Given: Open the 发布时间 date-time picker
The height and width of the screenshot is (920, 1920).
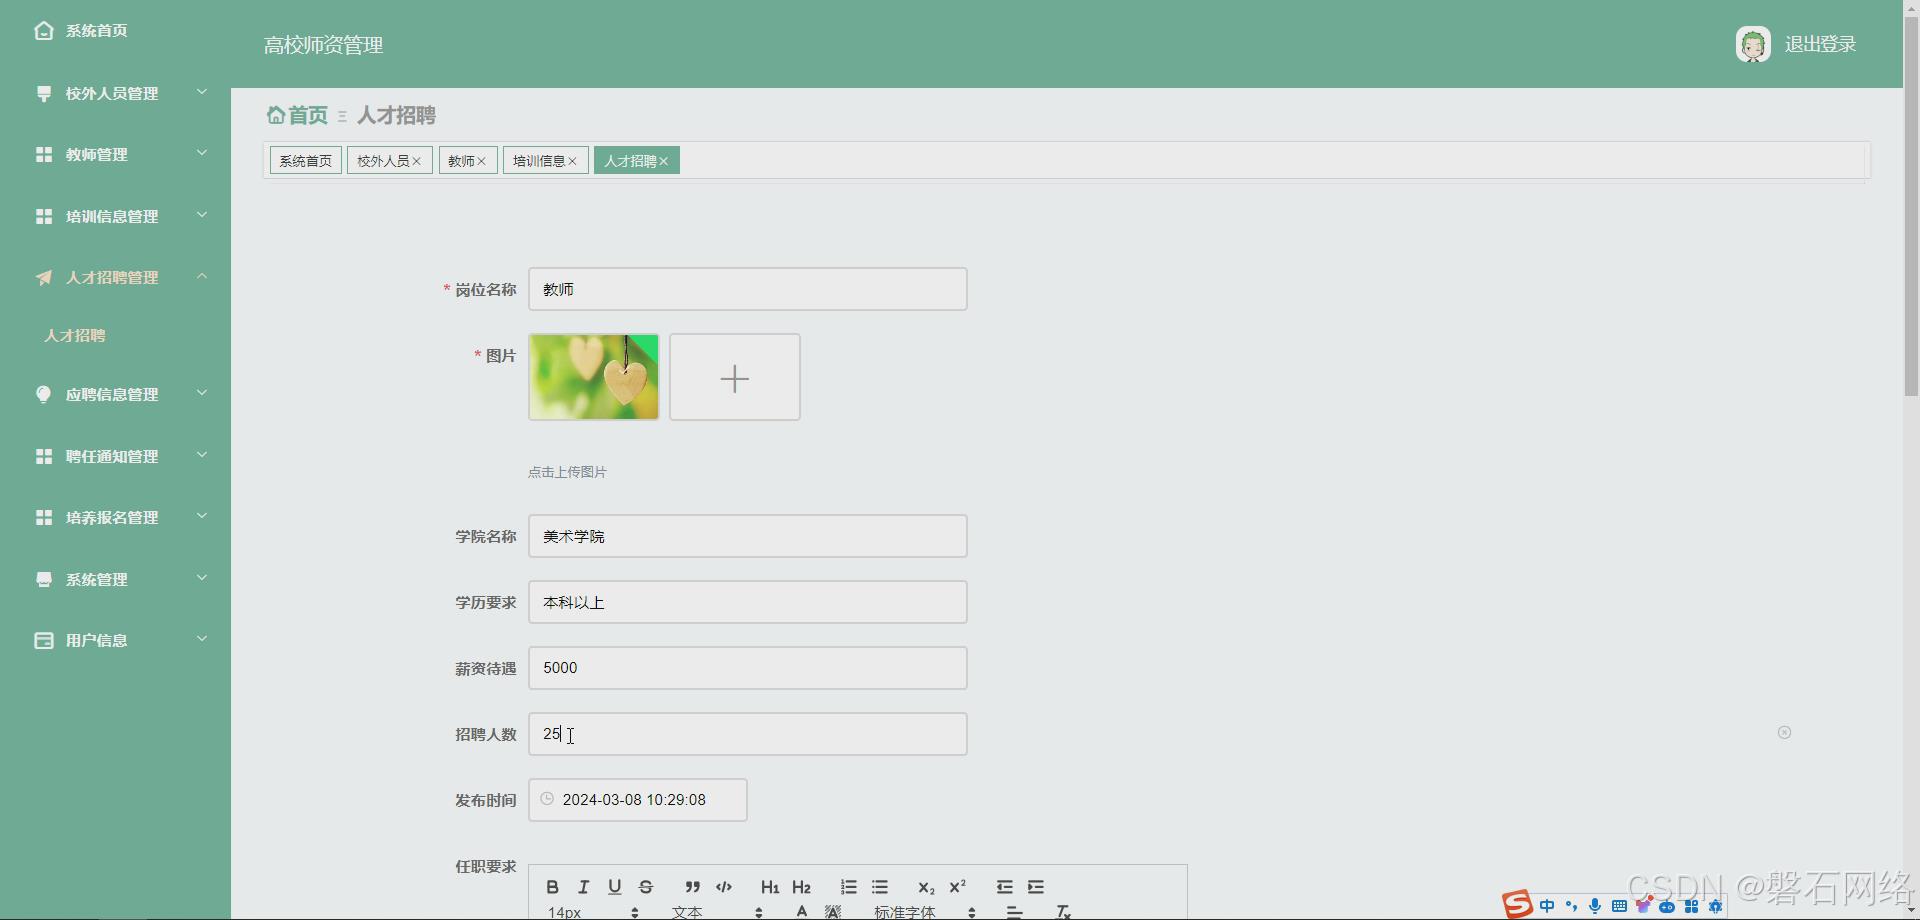Looking at the screenshot, I should pos(637,800).
